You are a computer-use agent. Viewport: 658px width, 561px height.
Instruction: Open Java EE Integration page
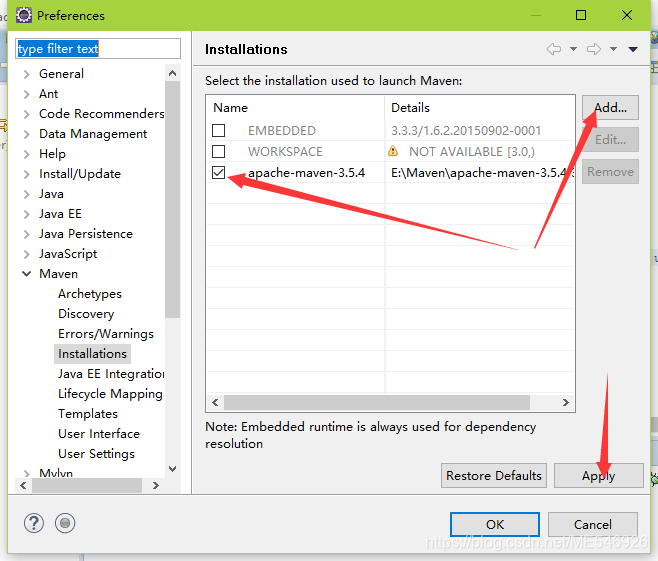111,374
